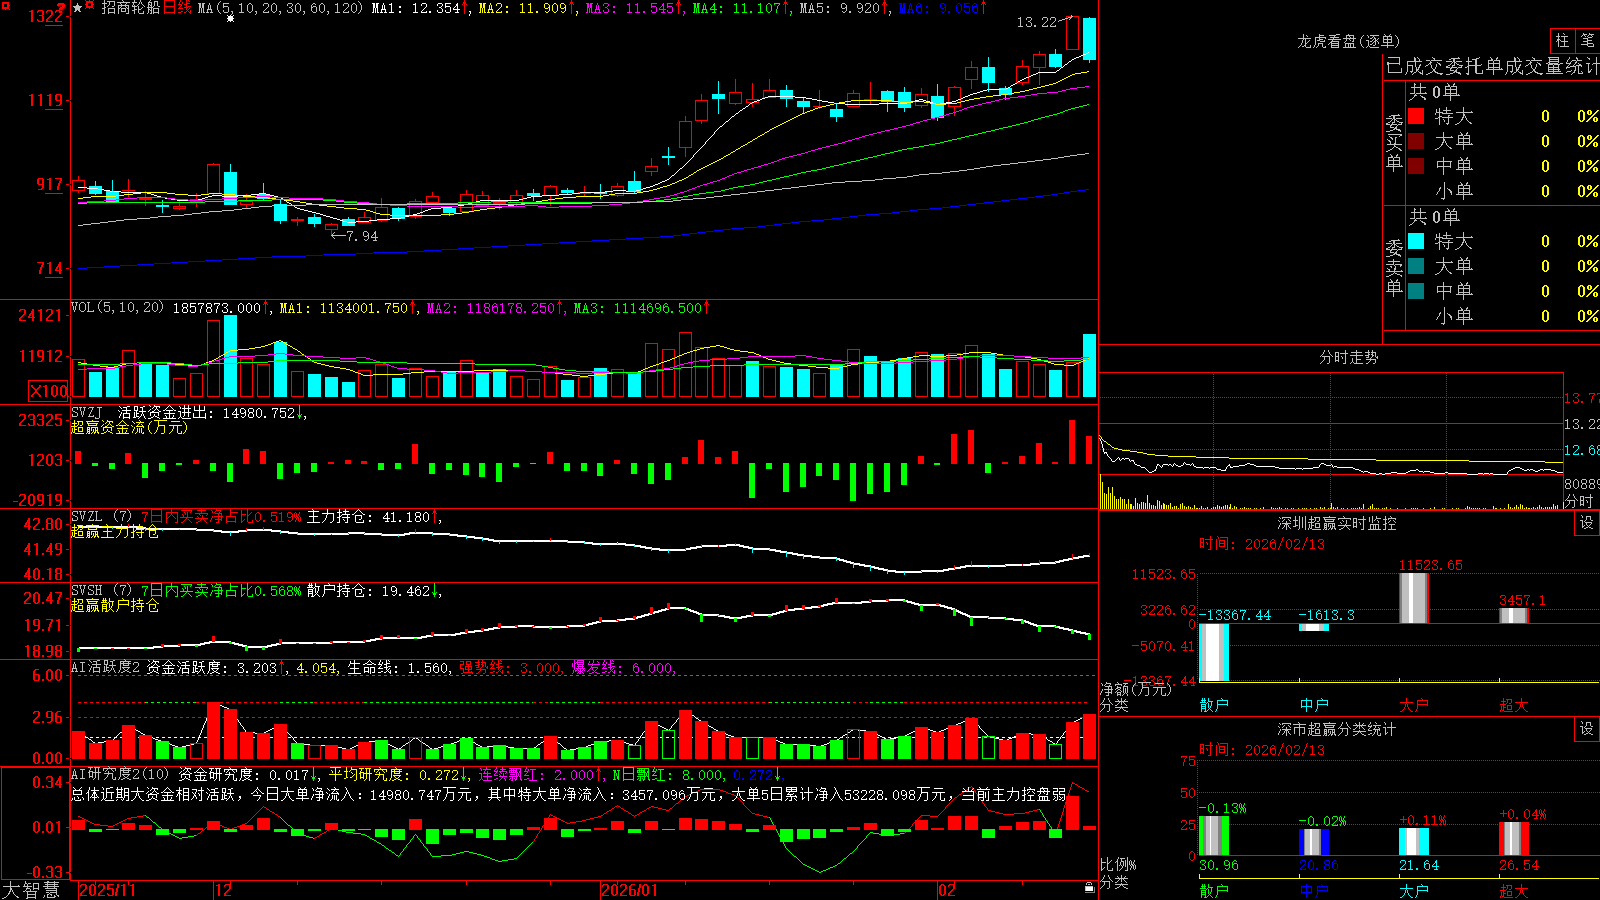This screenshot has width=1600, height=900.
Task: Click the dark red 中单 buy-order swatch
Action: (1416, 166)
